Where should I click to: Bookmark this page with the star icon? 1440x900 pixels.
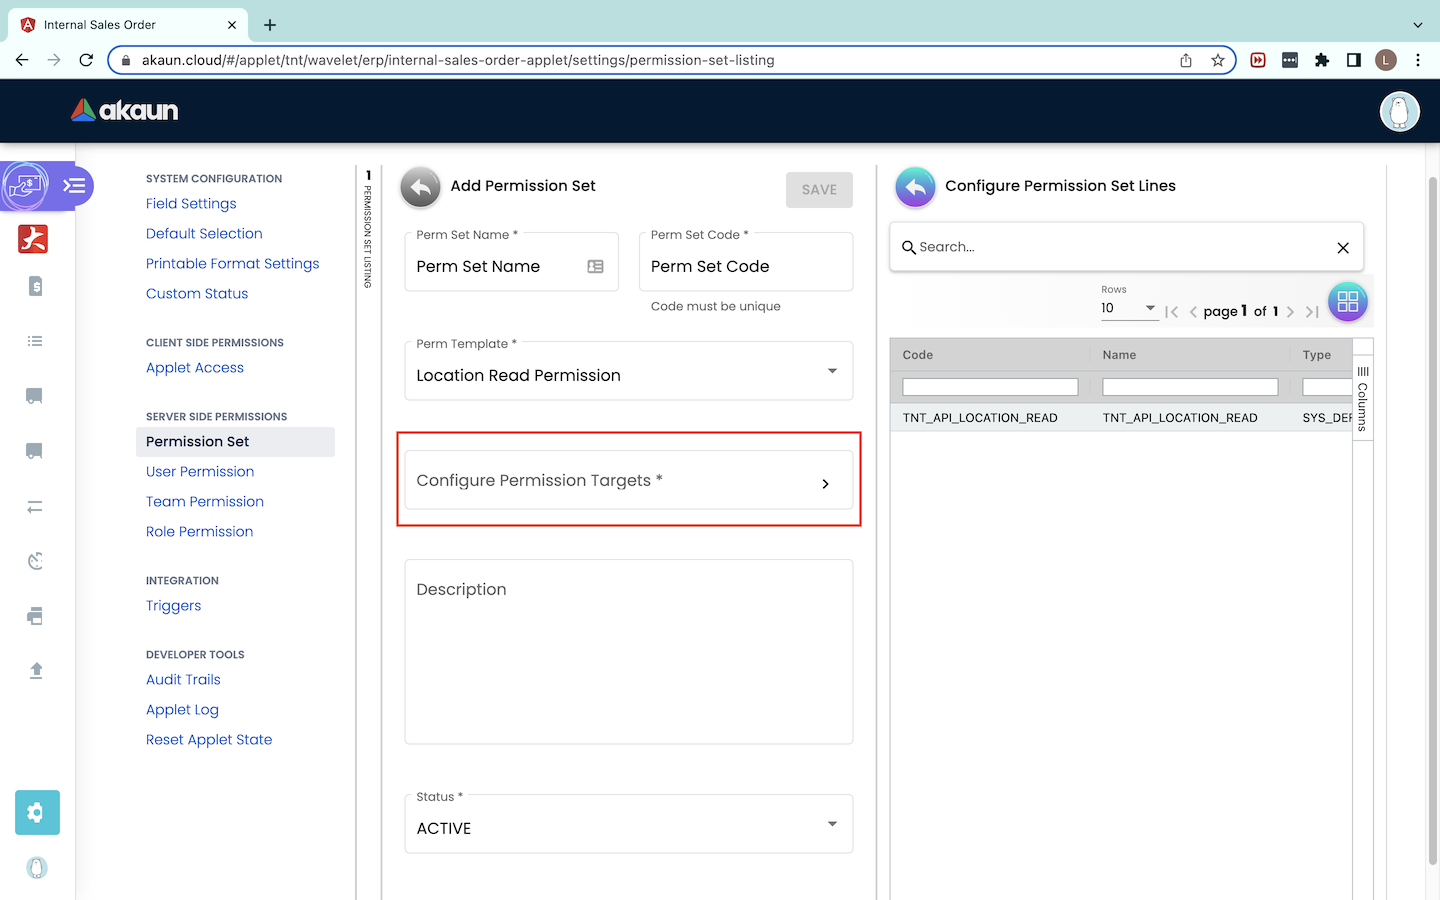1217,60
